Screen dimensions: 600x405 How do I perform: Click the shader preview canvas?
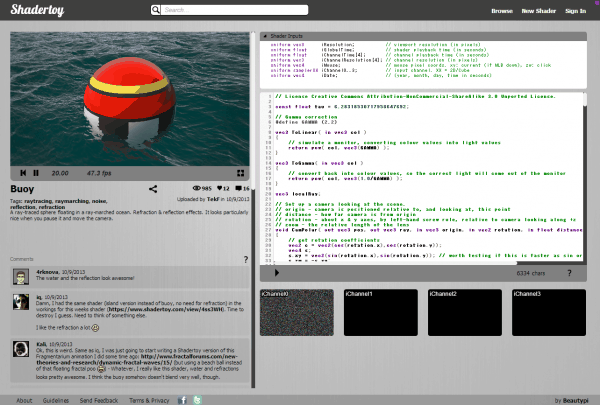130,99
